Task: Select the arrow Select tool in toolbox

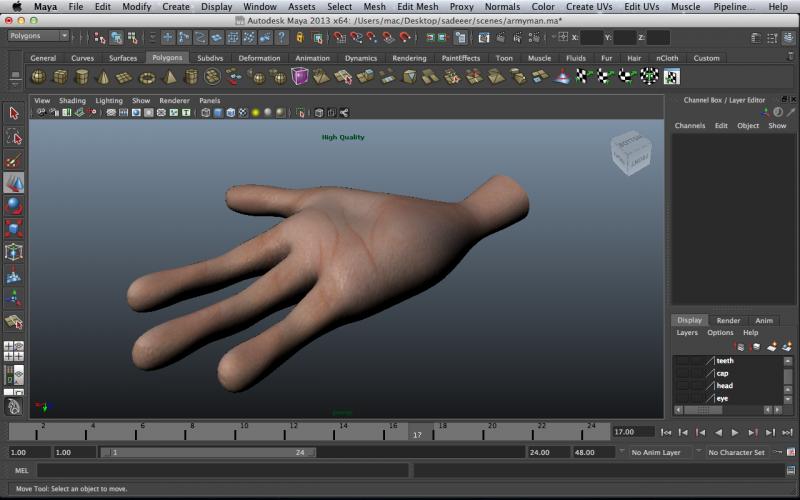Action: pyautogui.click(x=14, y=114)
